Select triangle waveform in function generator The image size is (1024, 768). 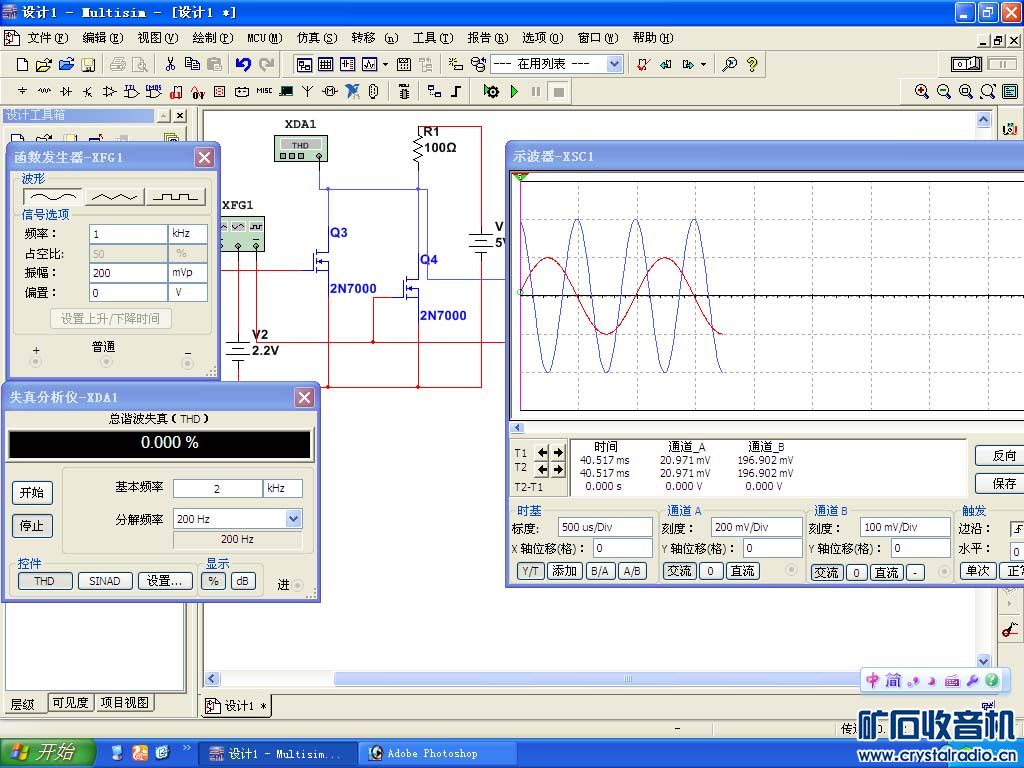(114, 197)
